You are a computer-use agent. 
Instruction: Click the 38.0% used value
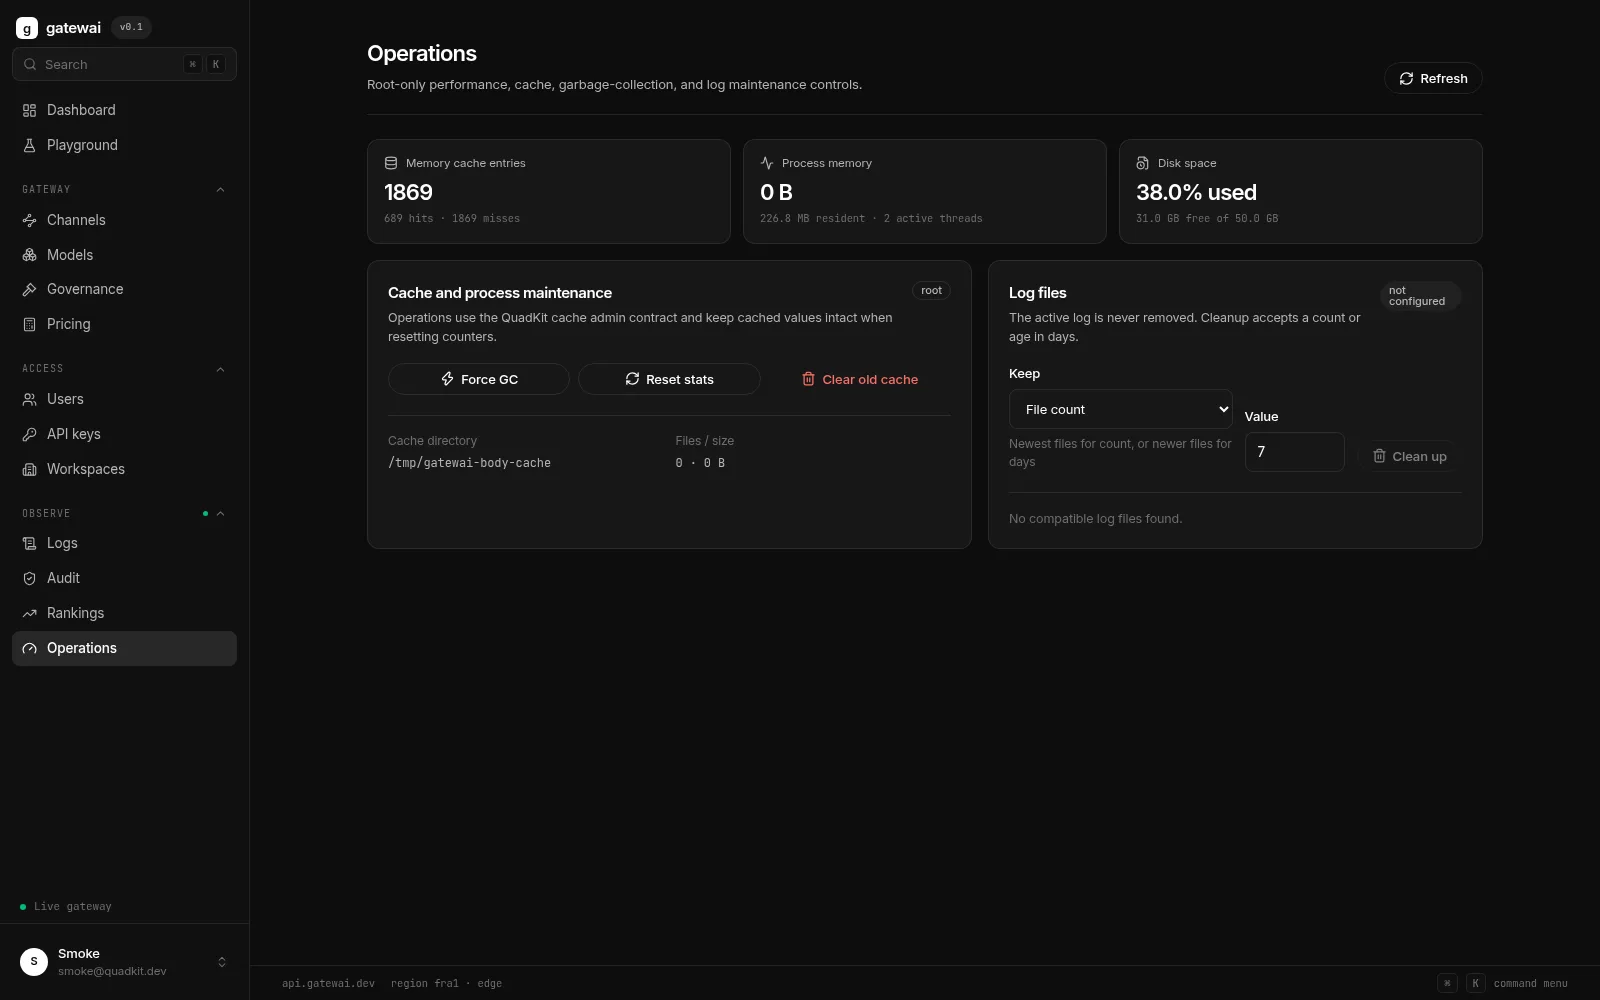[x=1196, y=192]
